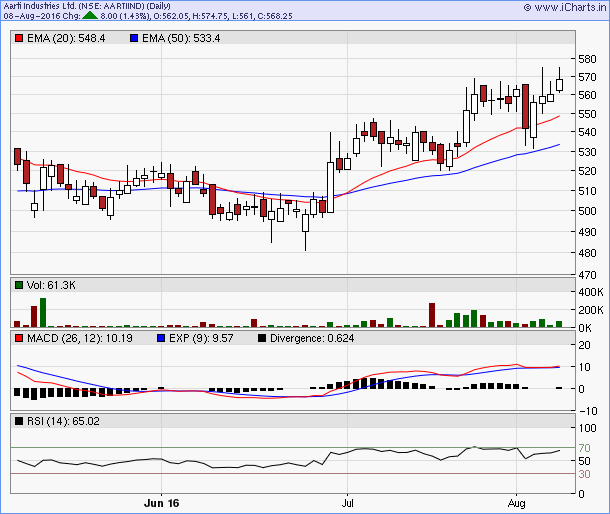The width and height of the screenshot is (610, 514).
Task: Click the red 30 RSI oversold label
Action: point(584,474)
